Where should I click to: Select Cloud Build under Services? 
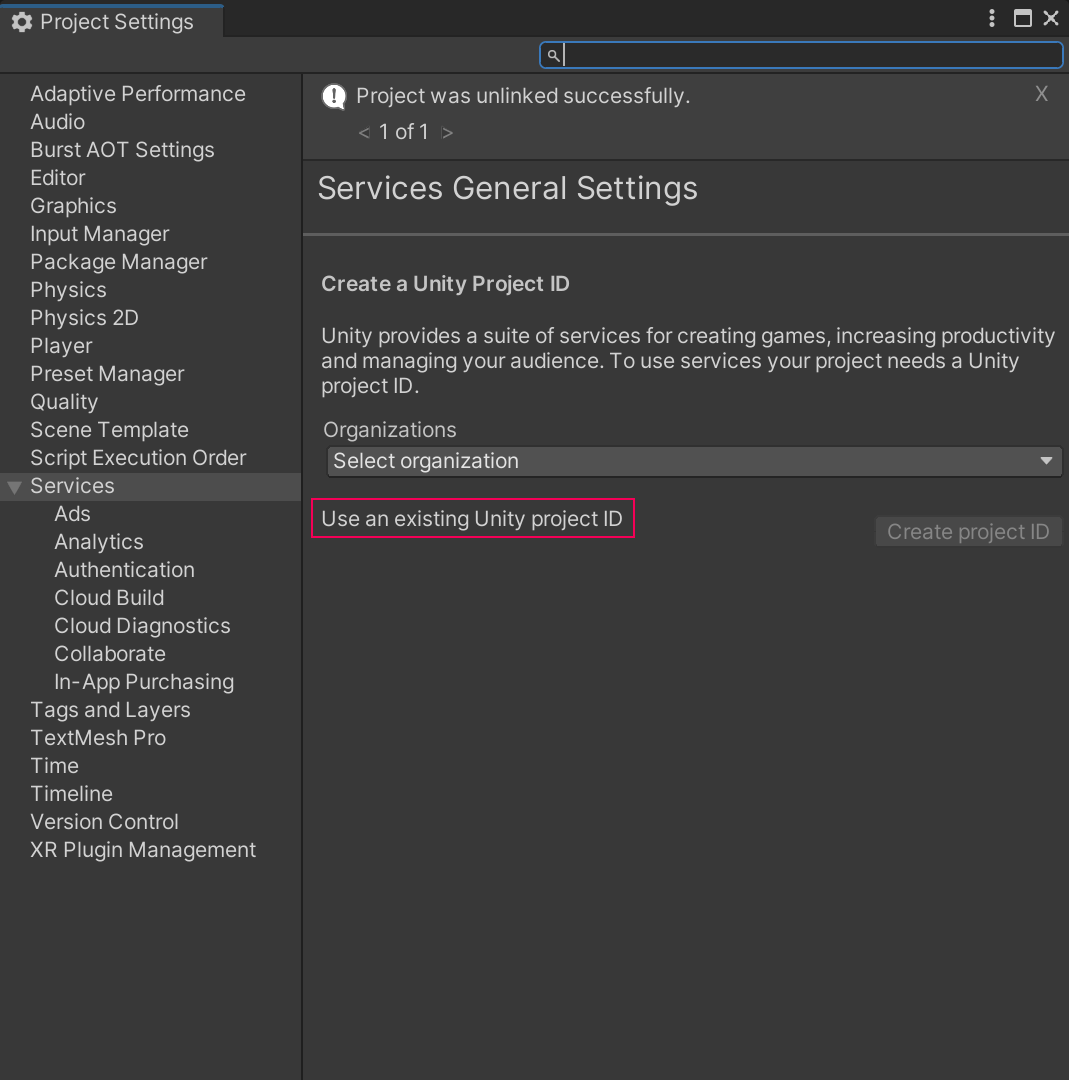[109, 598]
